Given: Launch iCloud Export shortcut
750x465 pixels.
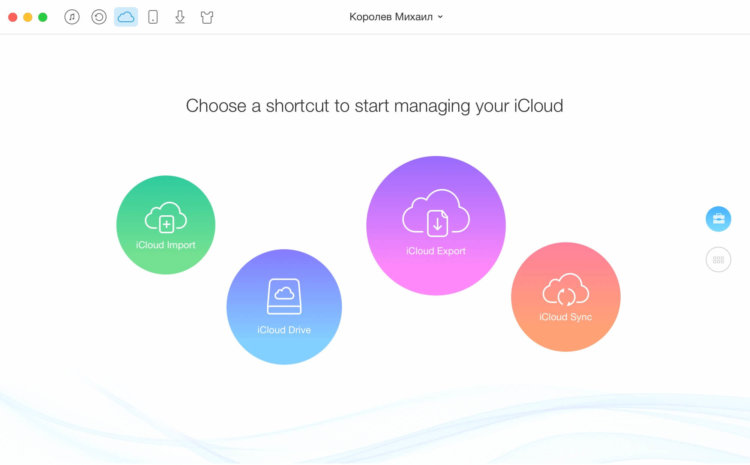Looking at the screenshot, I should [436, 225].
